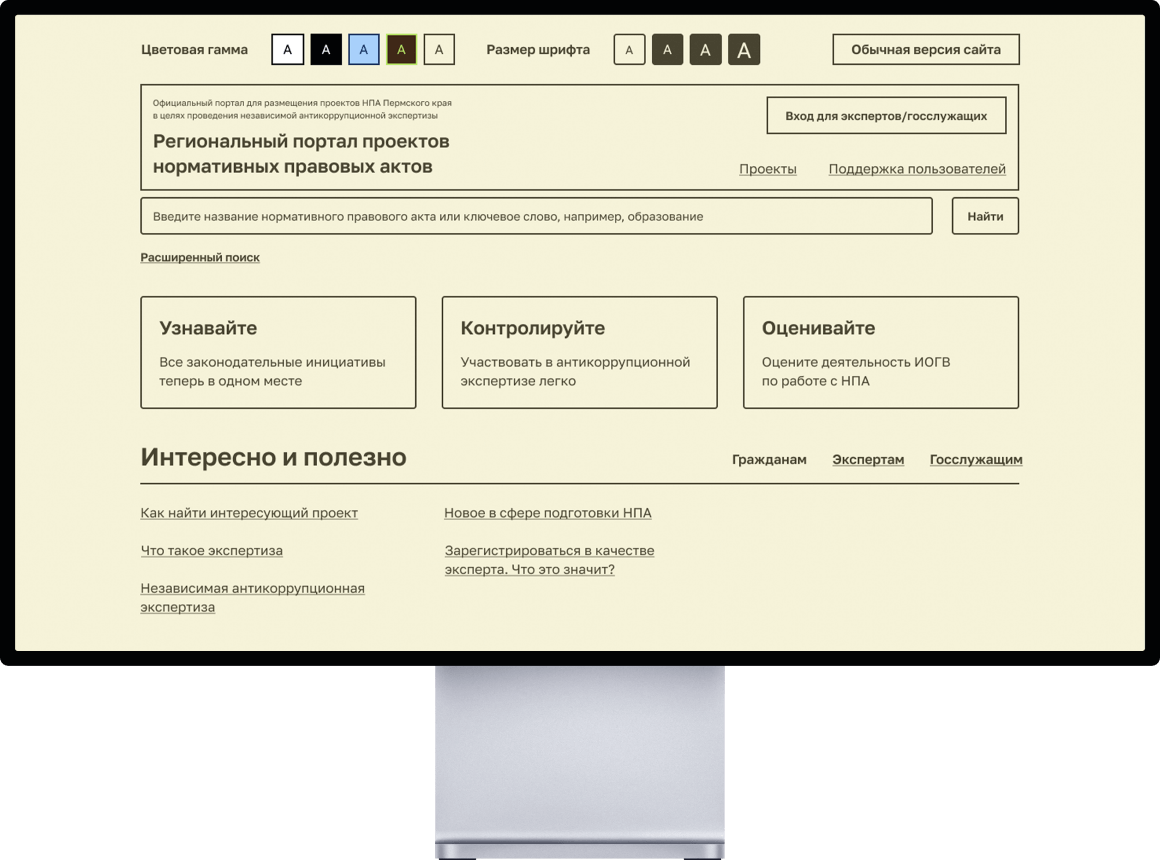Screen dimensions: 1160x860
Task: Click the search input field for legal acts
Action: 536,216
